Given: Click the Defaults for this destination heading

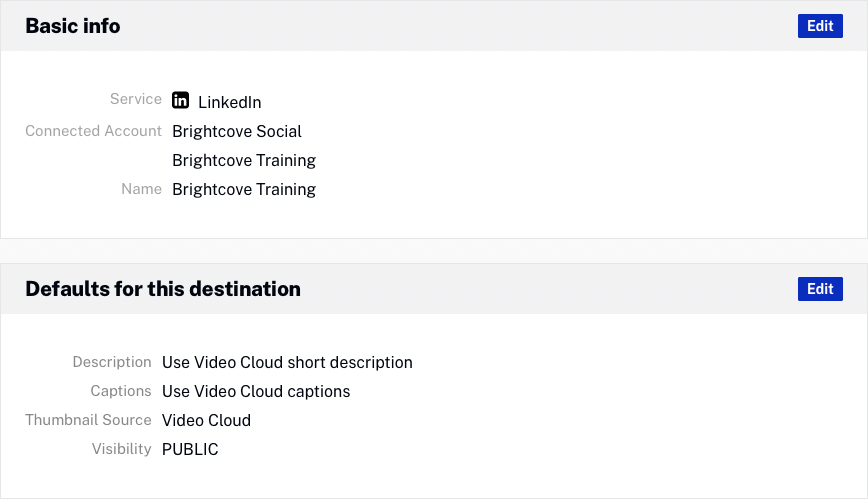Looking at the screenshot, I should (x=163, y=289).
